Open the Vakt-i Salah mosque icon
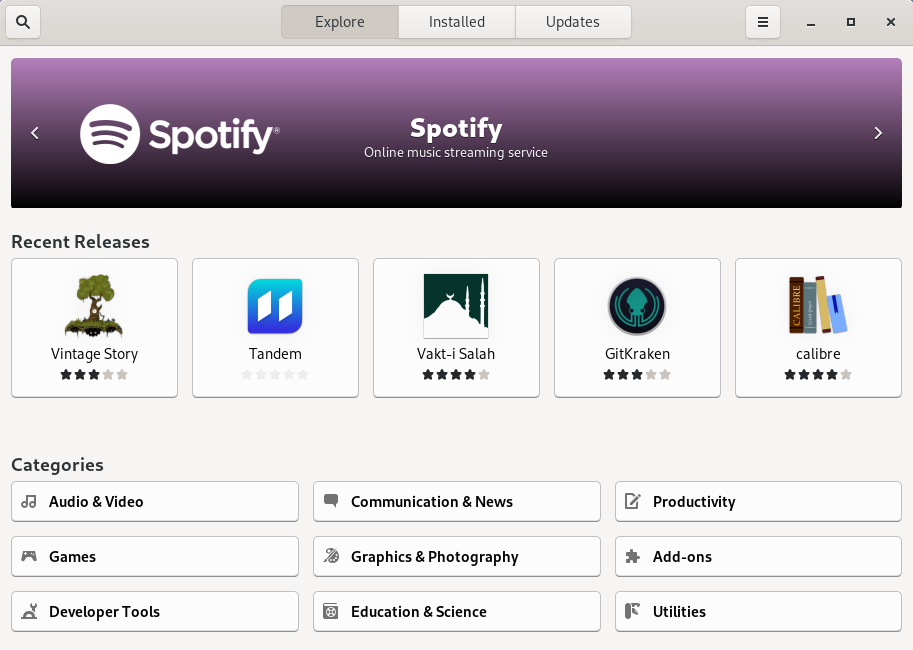Viewport: 913px width, 650px height. 456,306
